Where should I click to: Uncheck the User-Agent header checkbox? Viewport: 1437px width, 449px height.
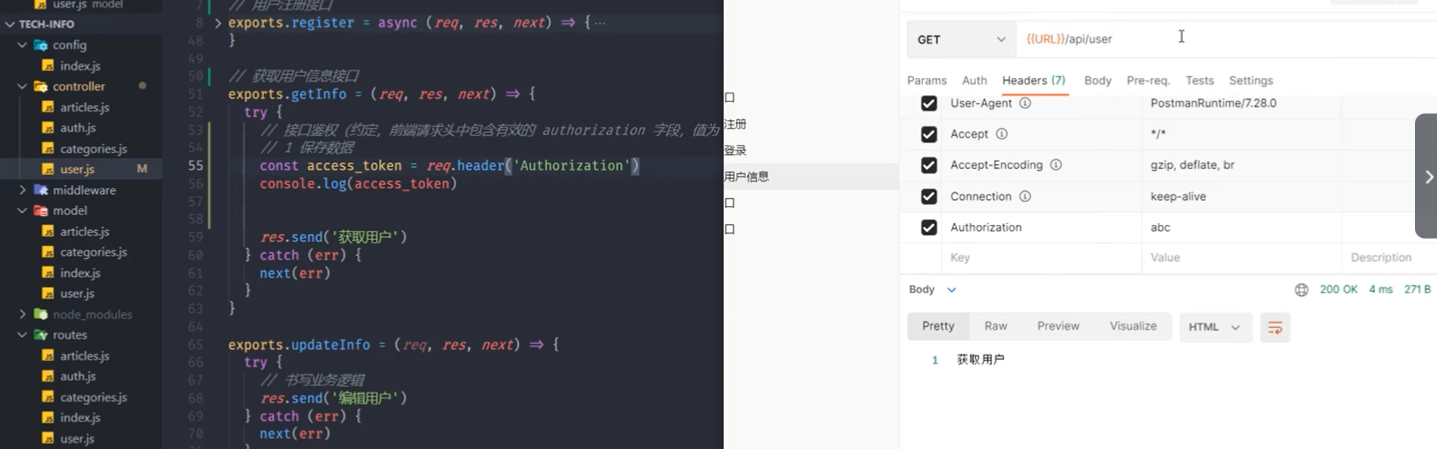(929, 103)
